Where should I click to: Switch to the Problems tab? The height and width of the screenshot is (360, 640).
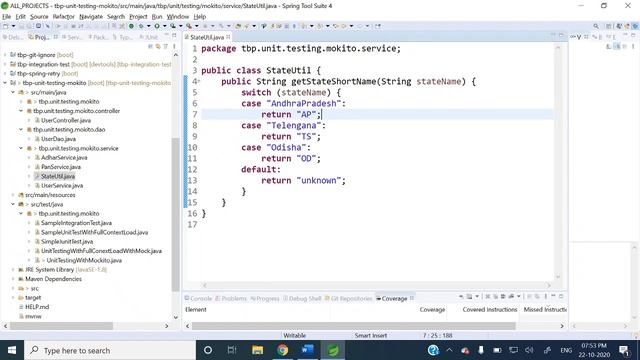pyautogui.click(x=231, y=298)
